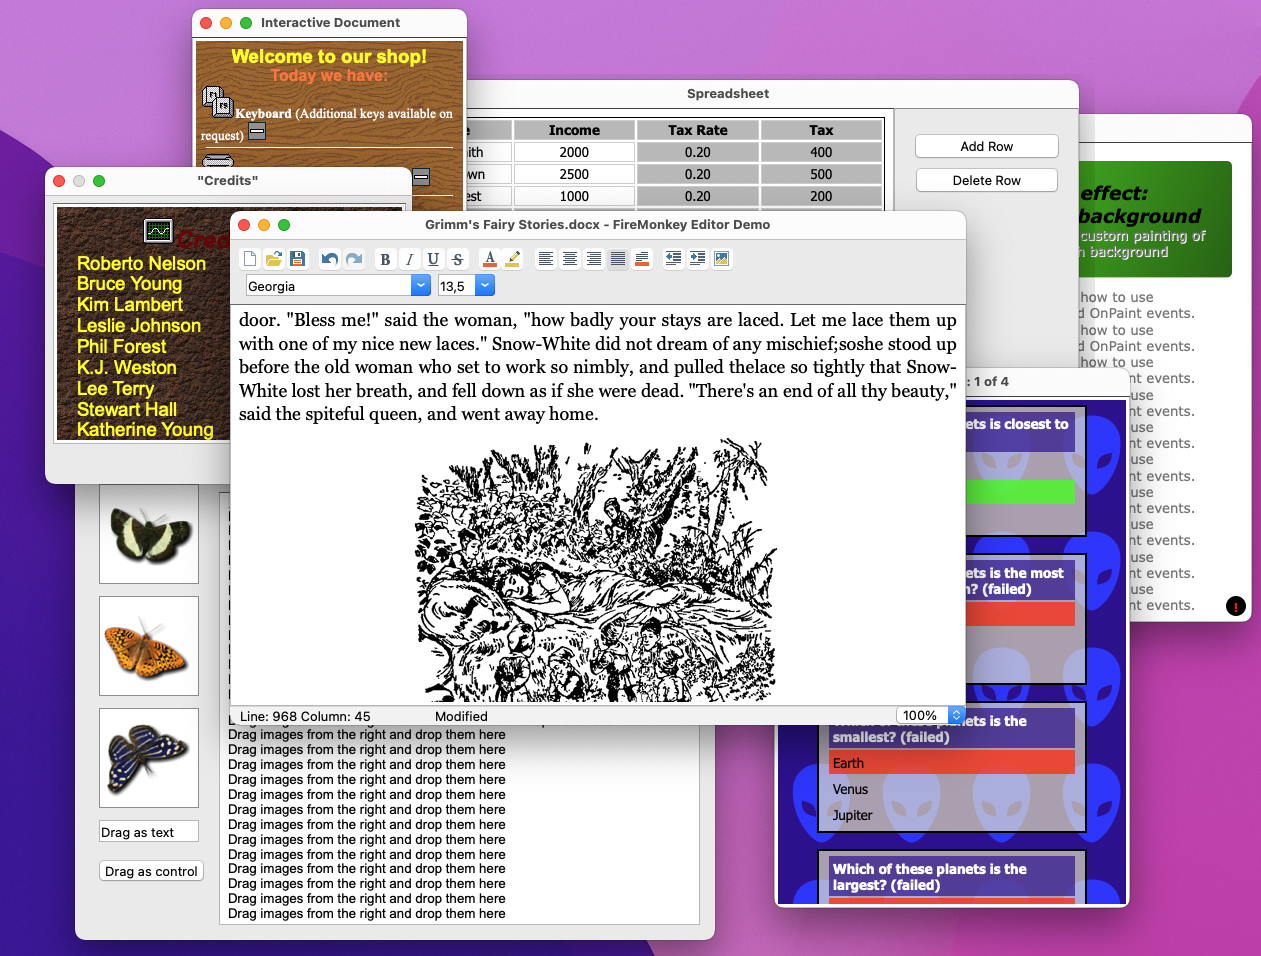Change the font color

[489, 259]
